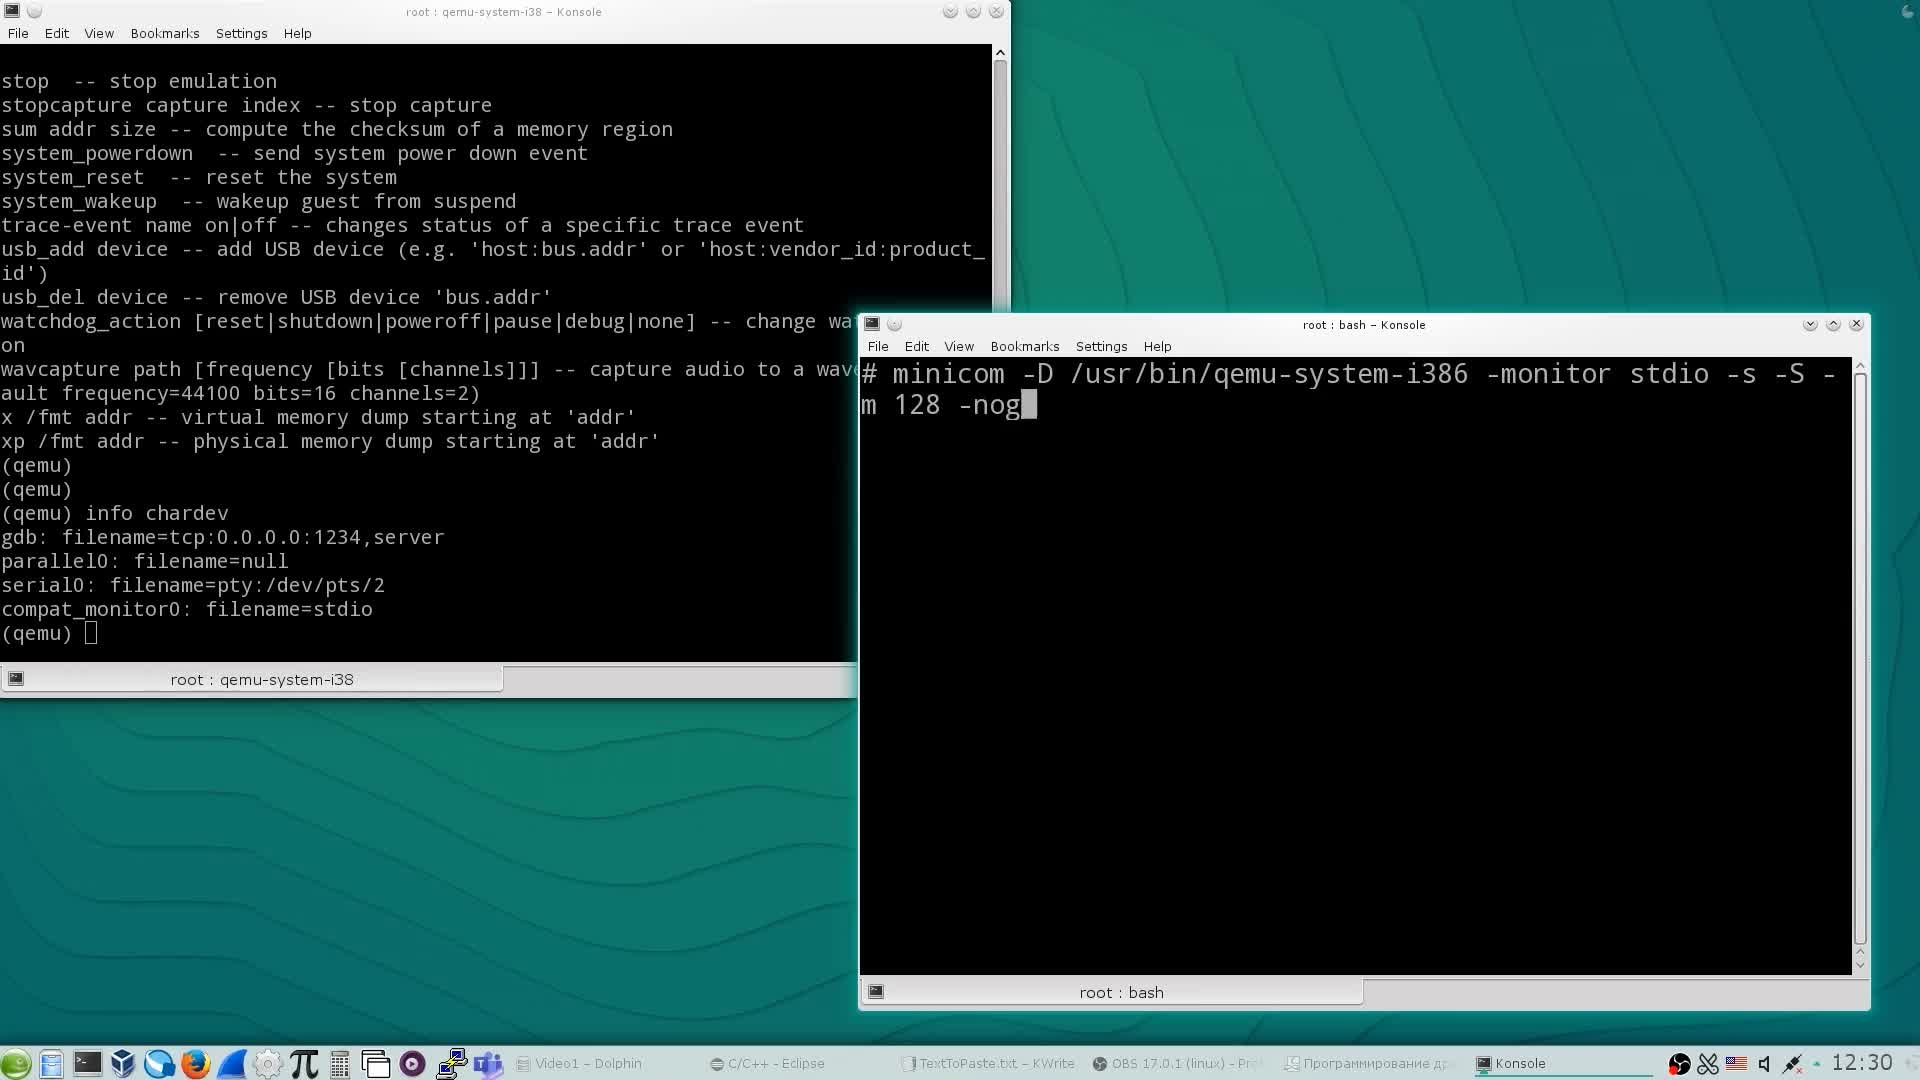This screenshot has width=1920, height=1080.
Task: Click 'gdb: filename=tcp:0.0.0.0:1234,server' line
Action: [x=223, y=537]
